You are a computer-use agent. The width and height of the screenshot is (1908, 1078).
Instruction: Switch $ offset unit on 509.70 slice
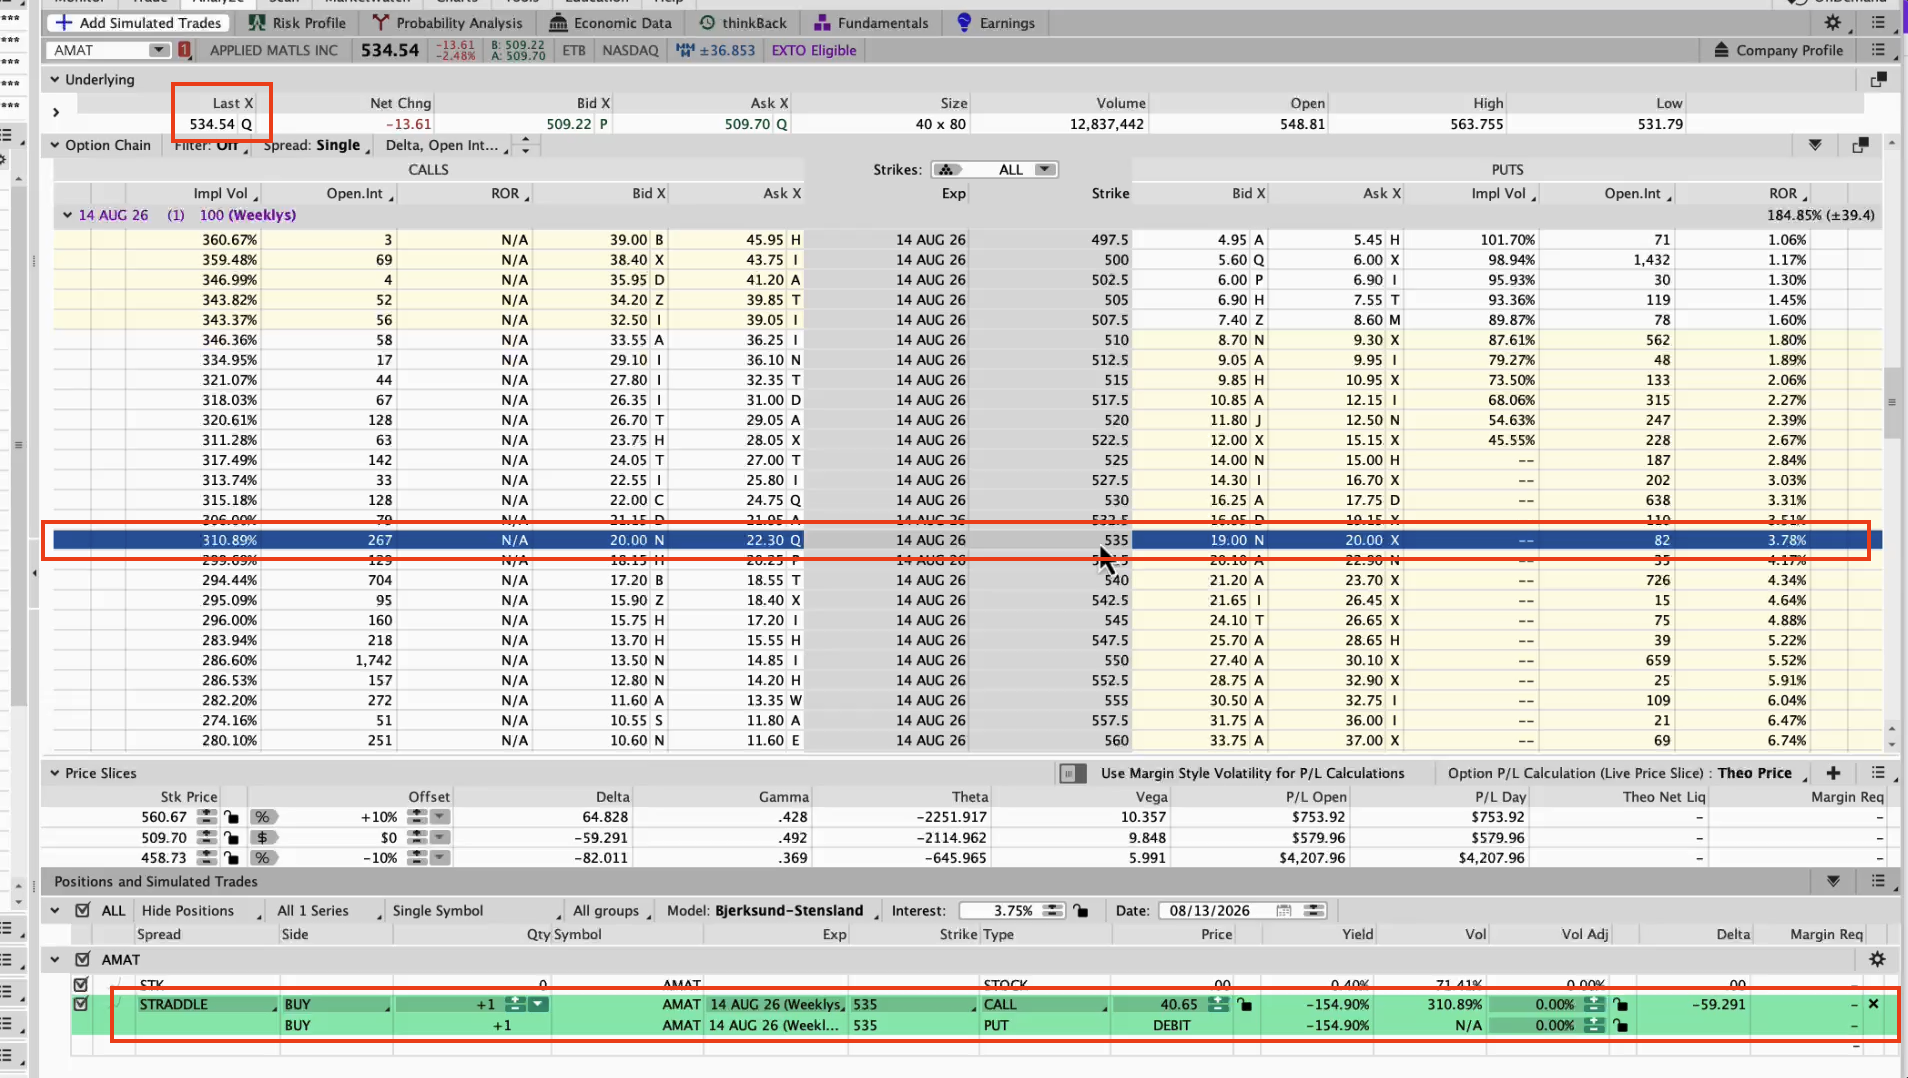262,837
